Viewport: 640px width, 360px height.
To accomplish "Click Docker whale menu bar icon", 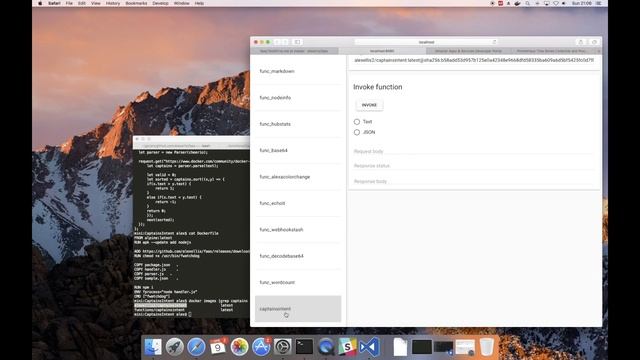I will pos(518,3).
